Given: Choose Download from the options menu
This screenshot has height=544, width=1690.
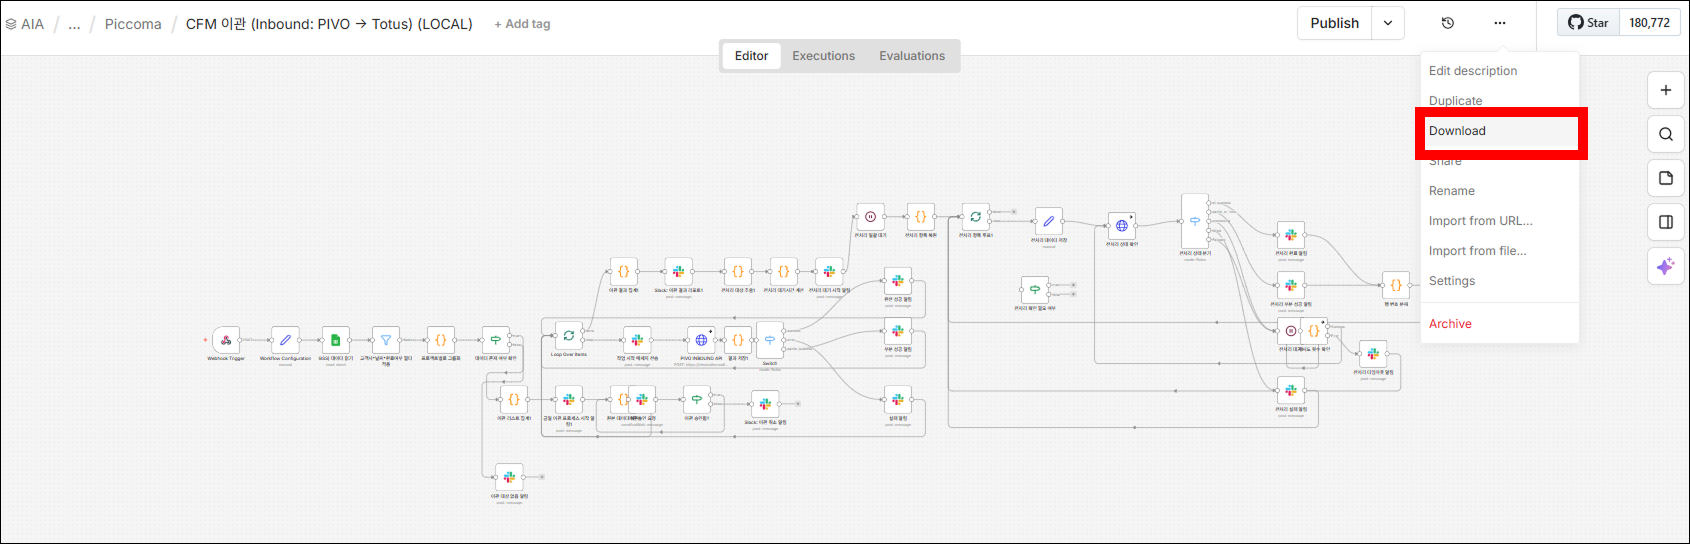Looking at the screenshot, I should point(1457,131).
